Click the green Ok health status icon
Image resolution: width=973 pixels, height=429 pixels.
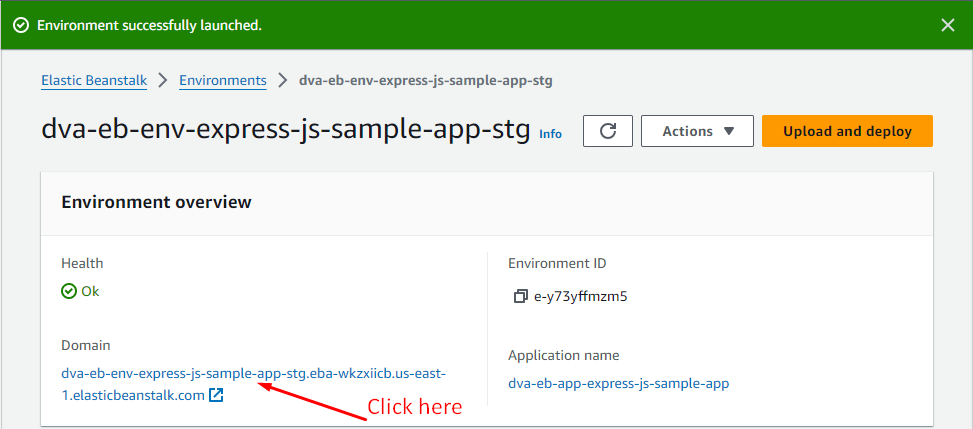69,291
